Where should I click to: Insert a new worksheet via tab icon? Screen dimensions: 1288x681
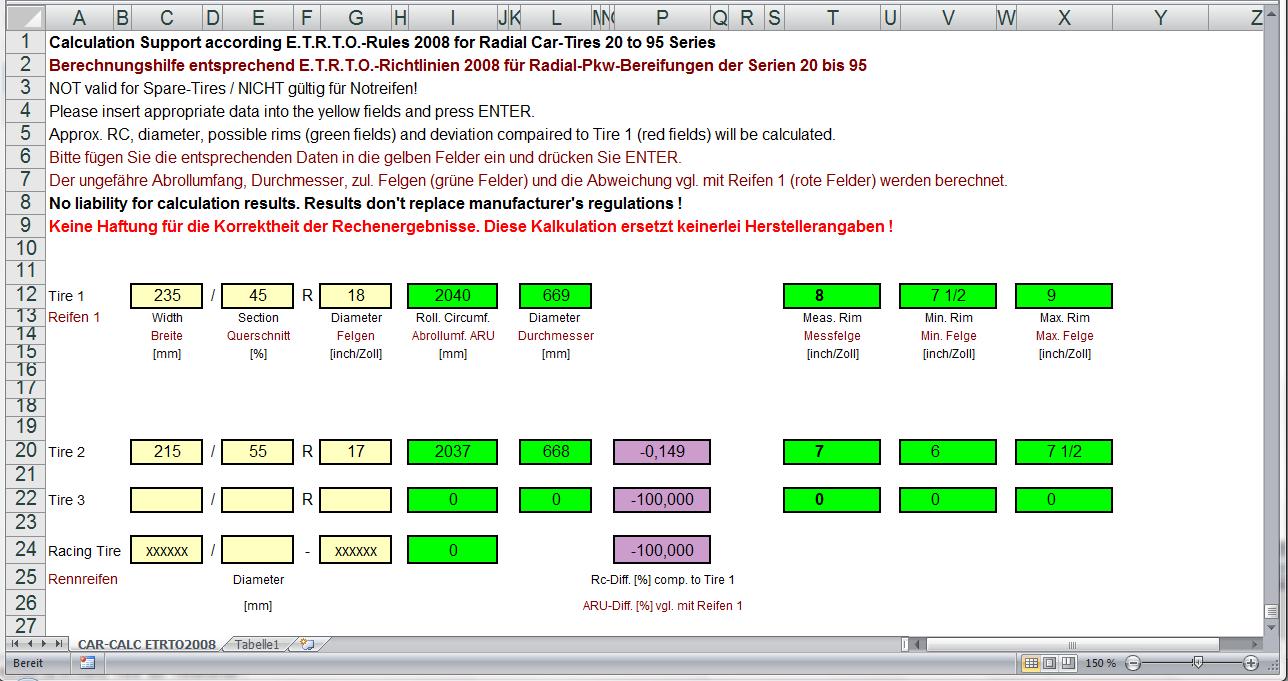[x=307, y=645]
